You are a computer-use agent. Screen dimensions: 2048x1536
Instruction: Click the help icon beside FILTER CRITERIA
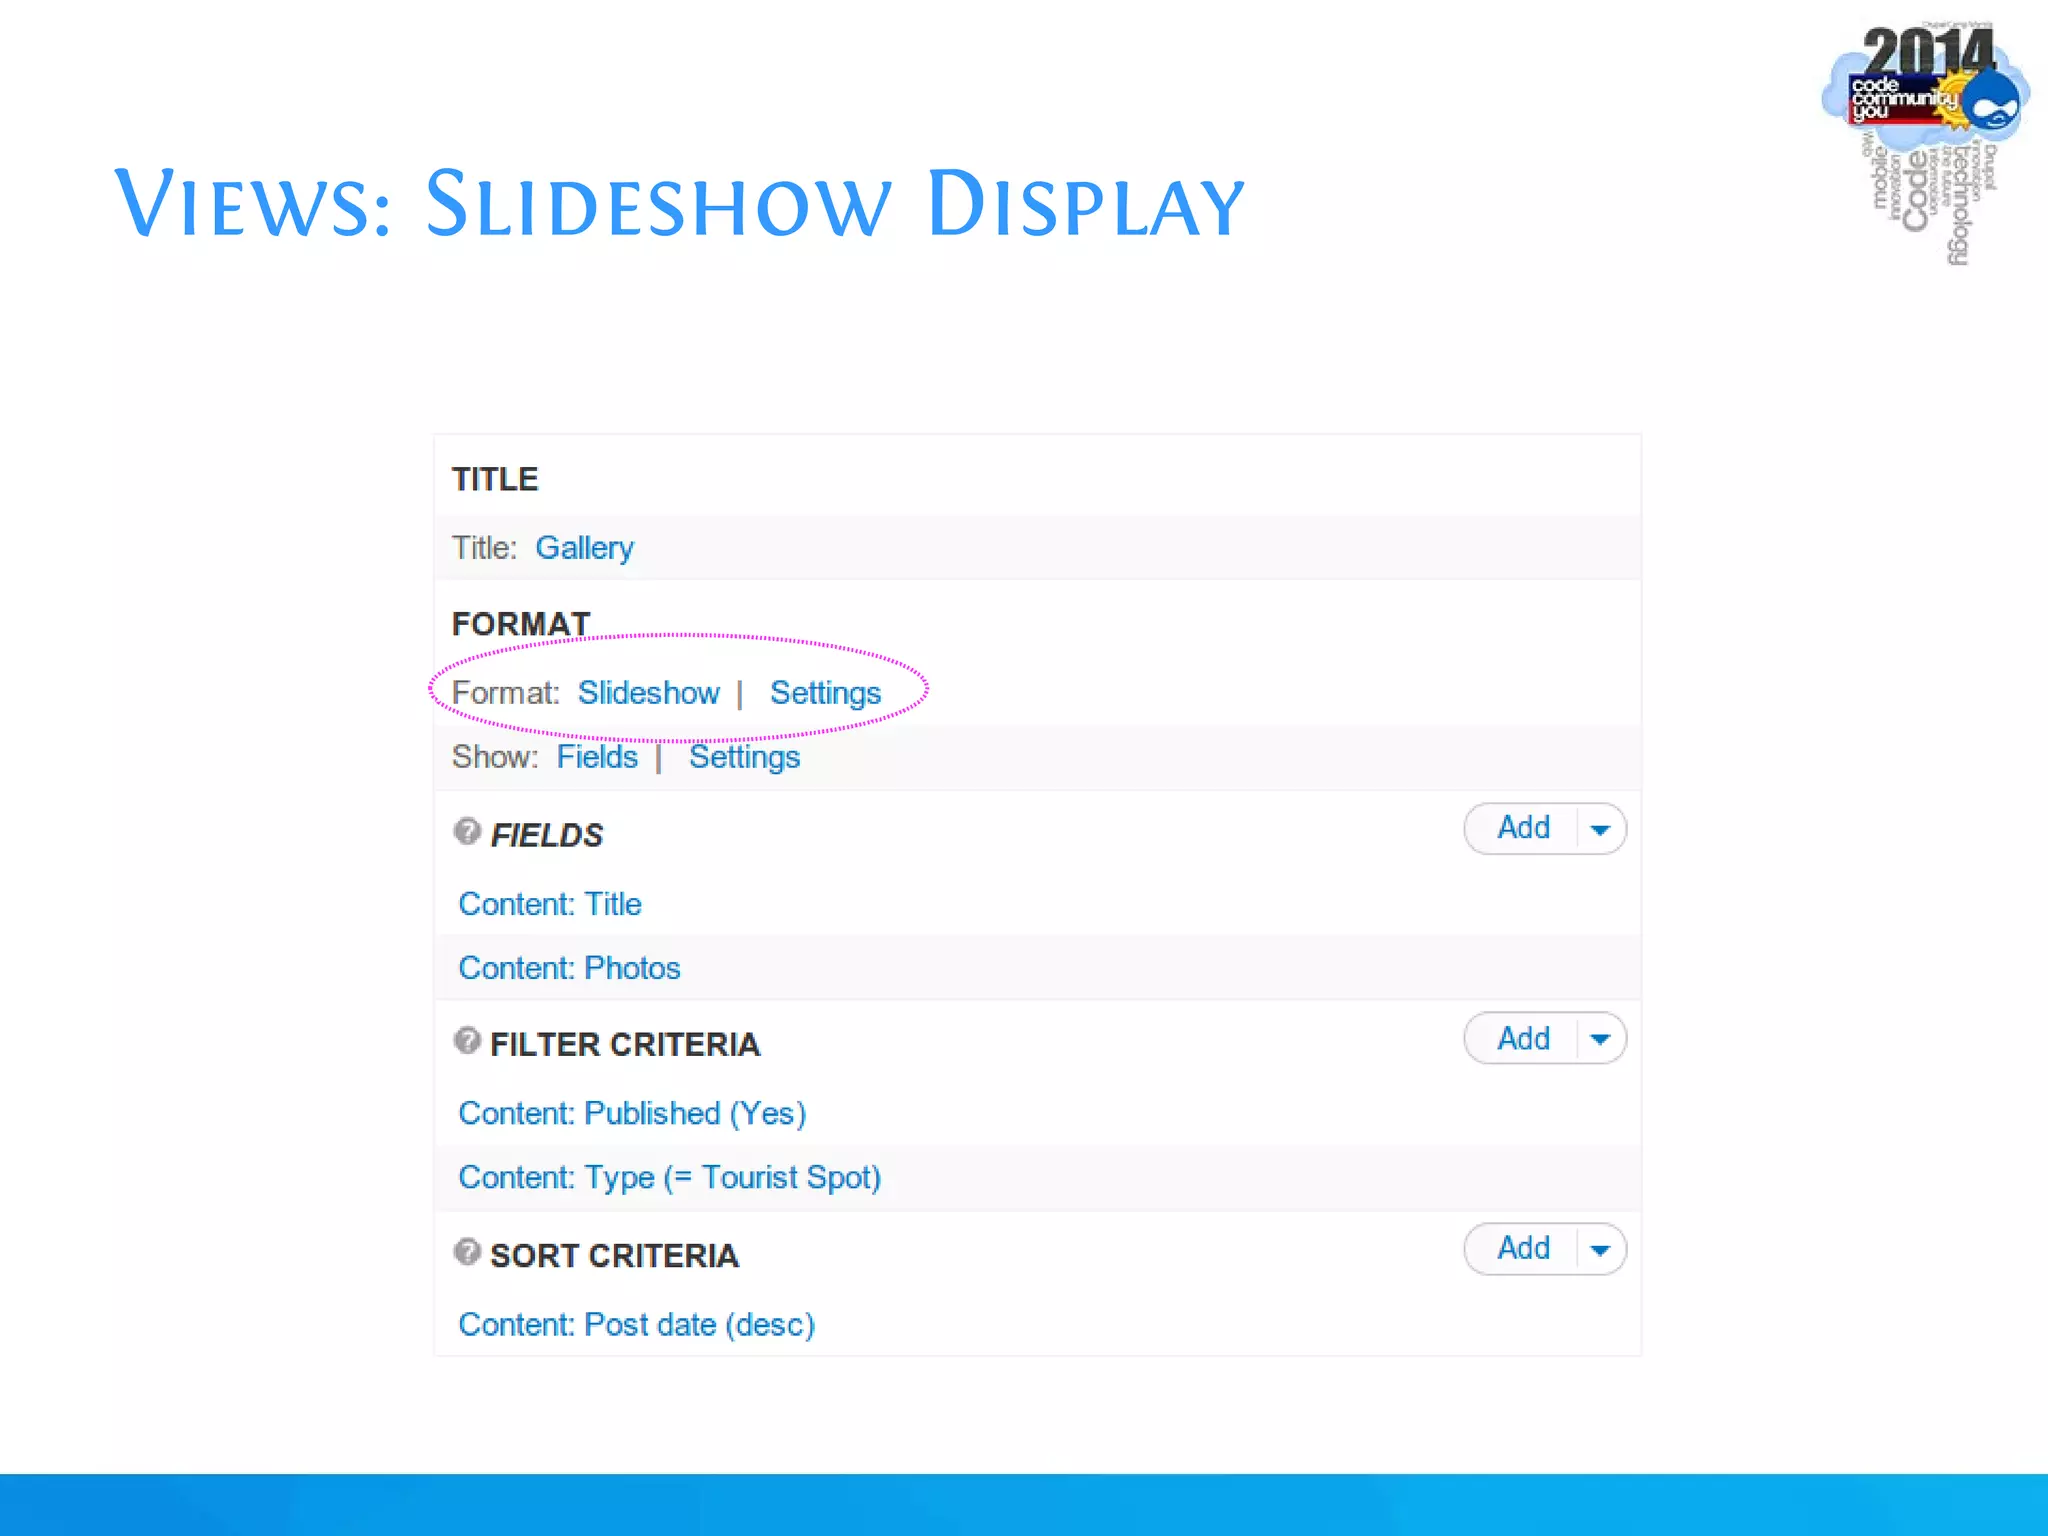[467, 1041]
